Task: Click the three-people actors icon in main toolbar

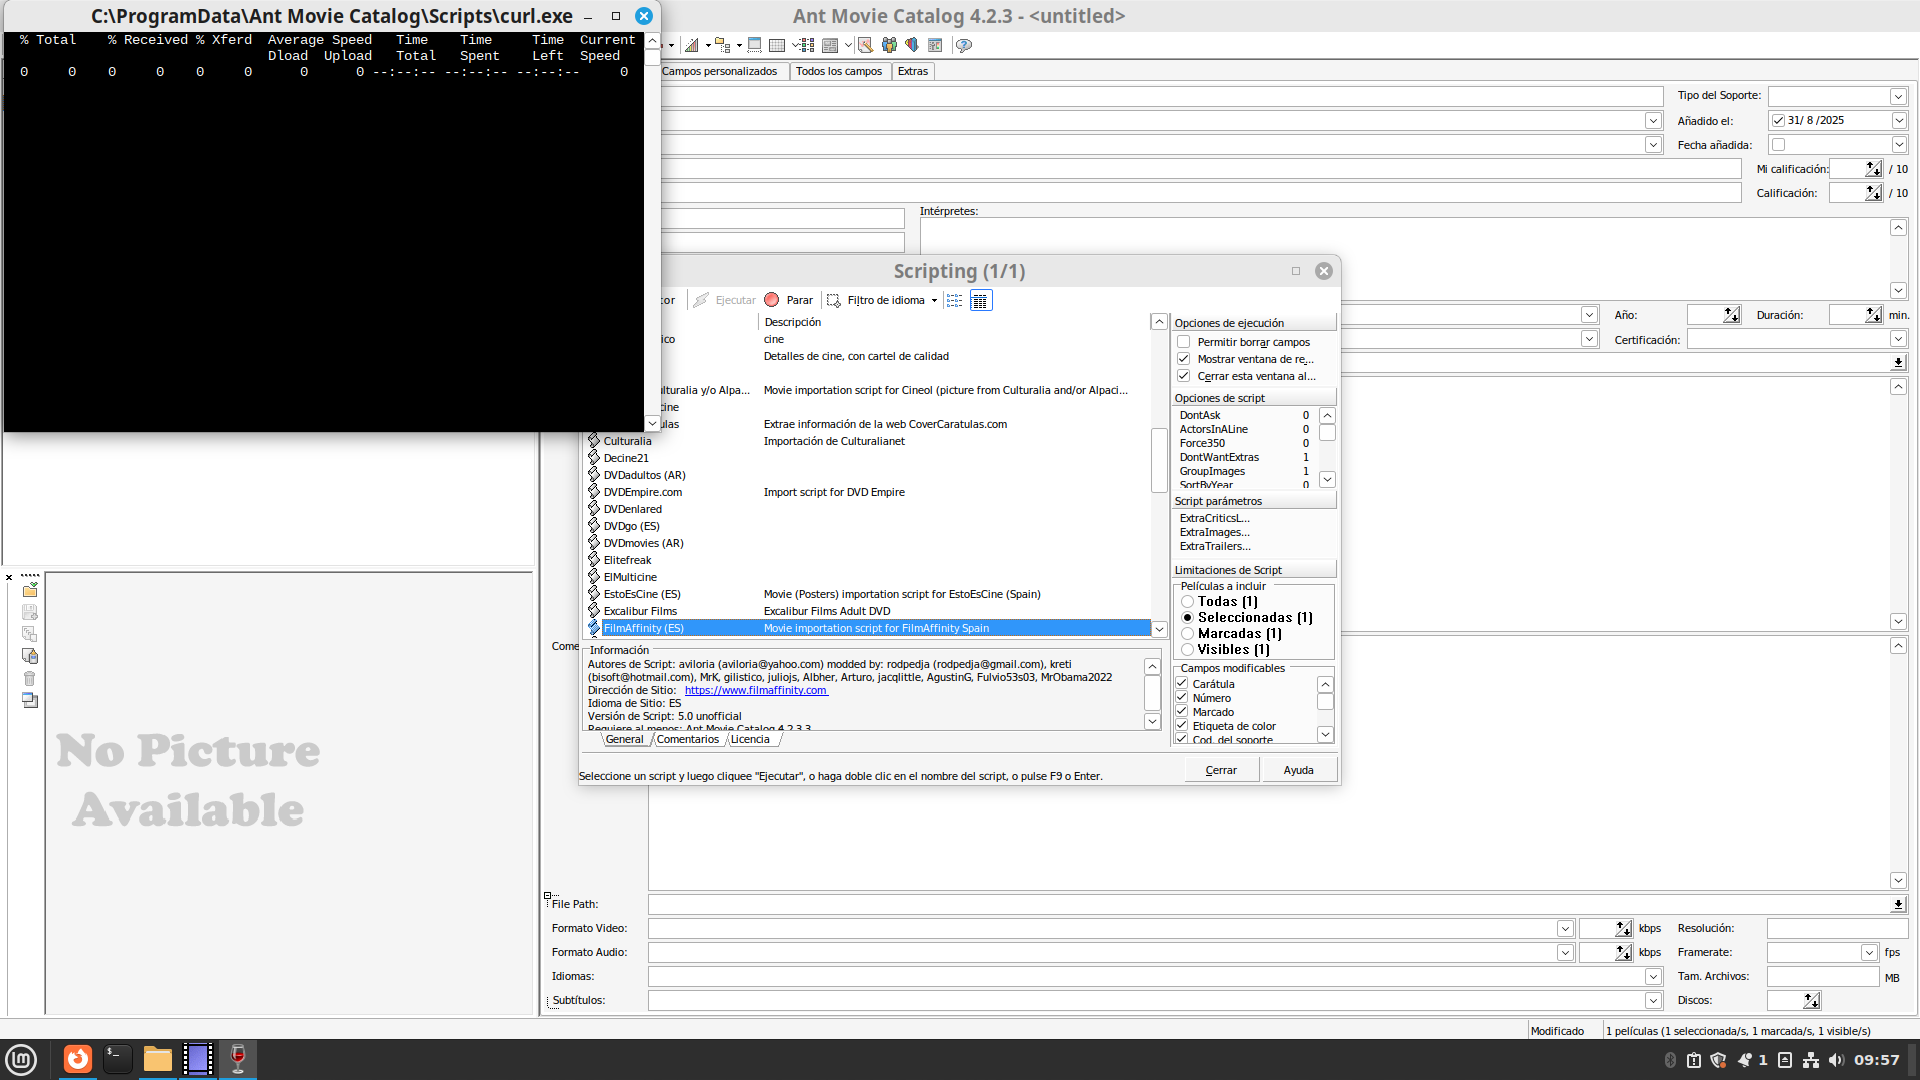Action: 889,45
